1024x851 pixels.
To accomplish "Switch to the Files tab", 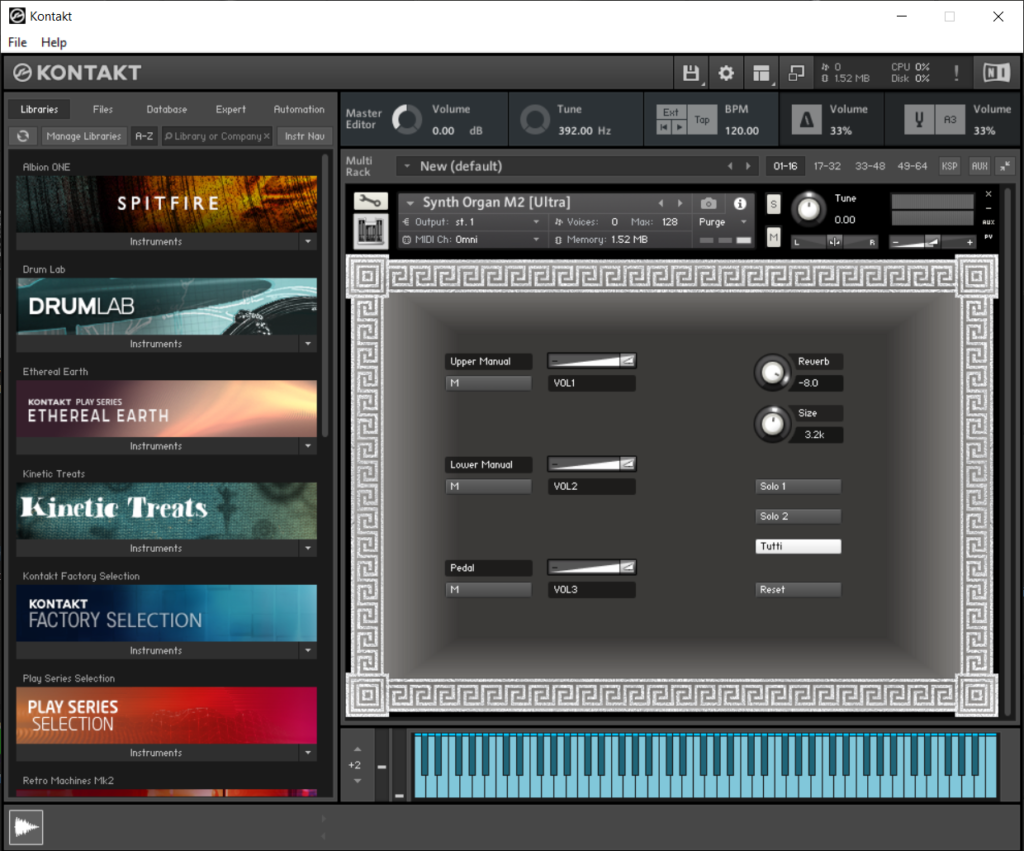I will (103, 109).
